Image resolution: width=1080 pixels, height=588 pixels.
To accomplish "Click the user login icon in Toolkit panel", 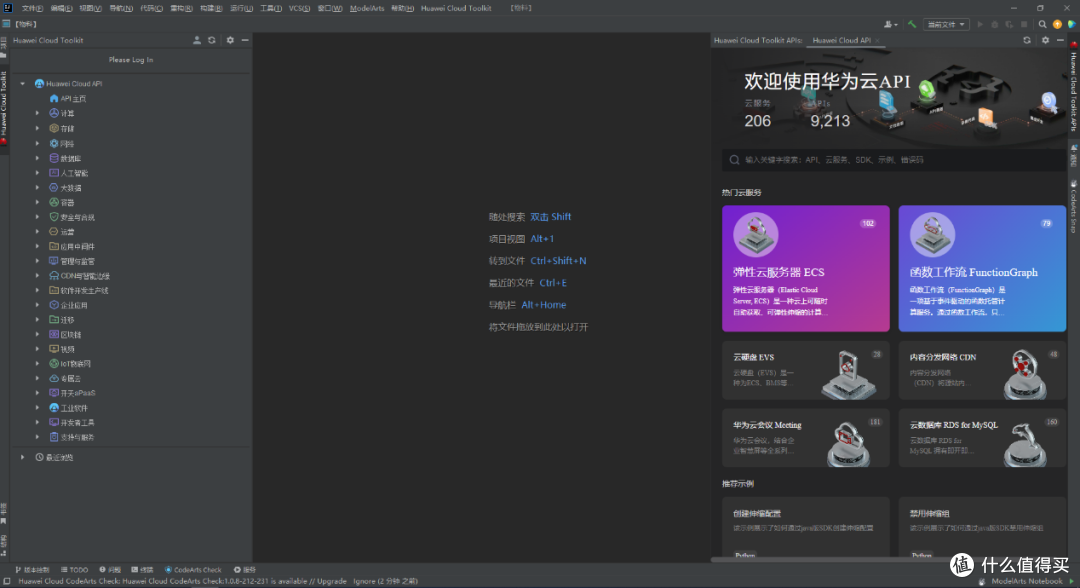I will [197, 41].
